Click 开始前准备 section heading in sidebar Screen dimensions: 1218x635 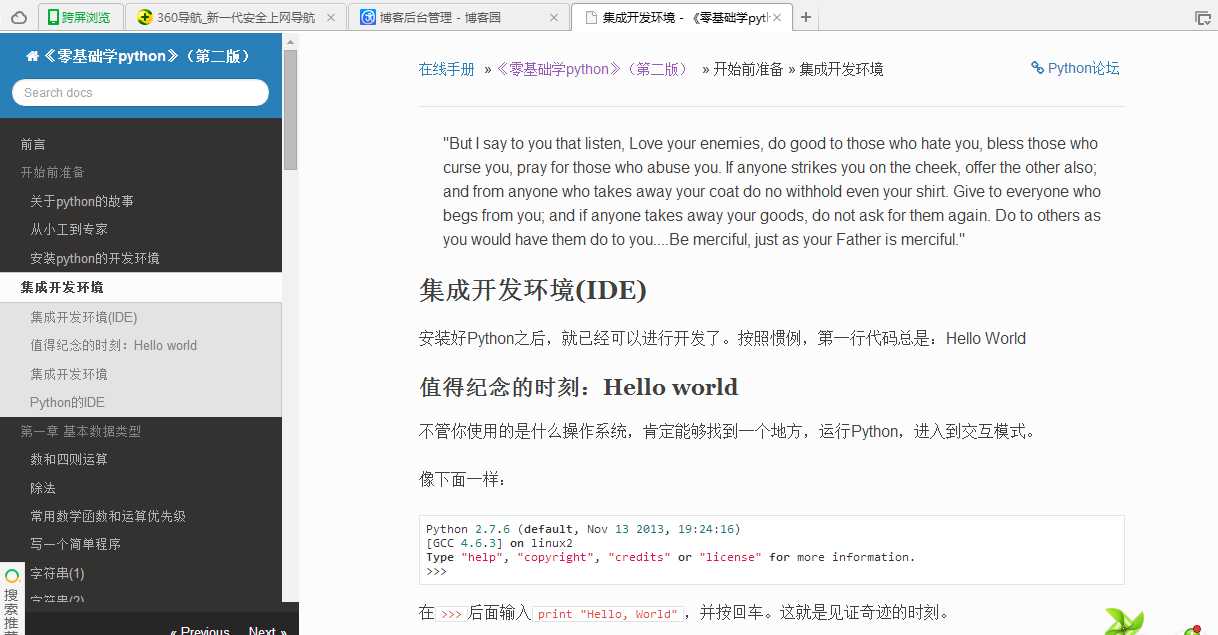53,172
